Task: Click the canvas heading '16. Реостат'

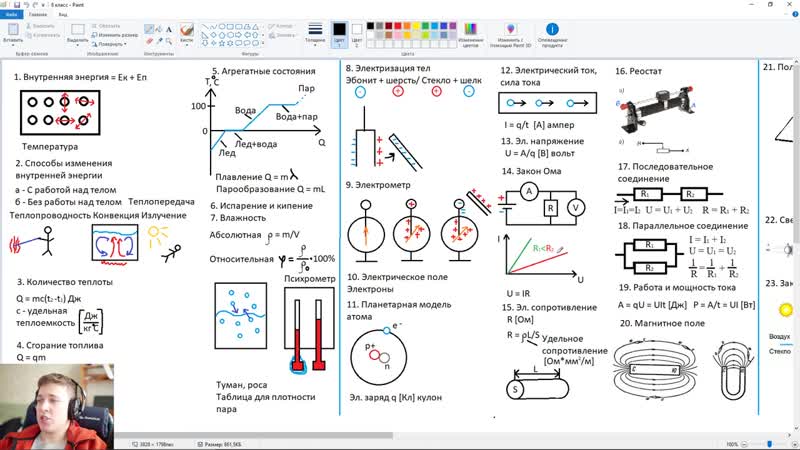Action: point(638,71)
